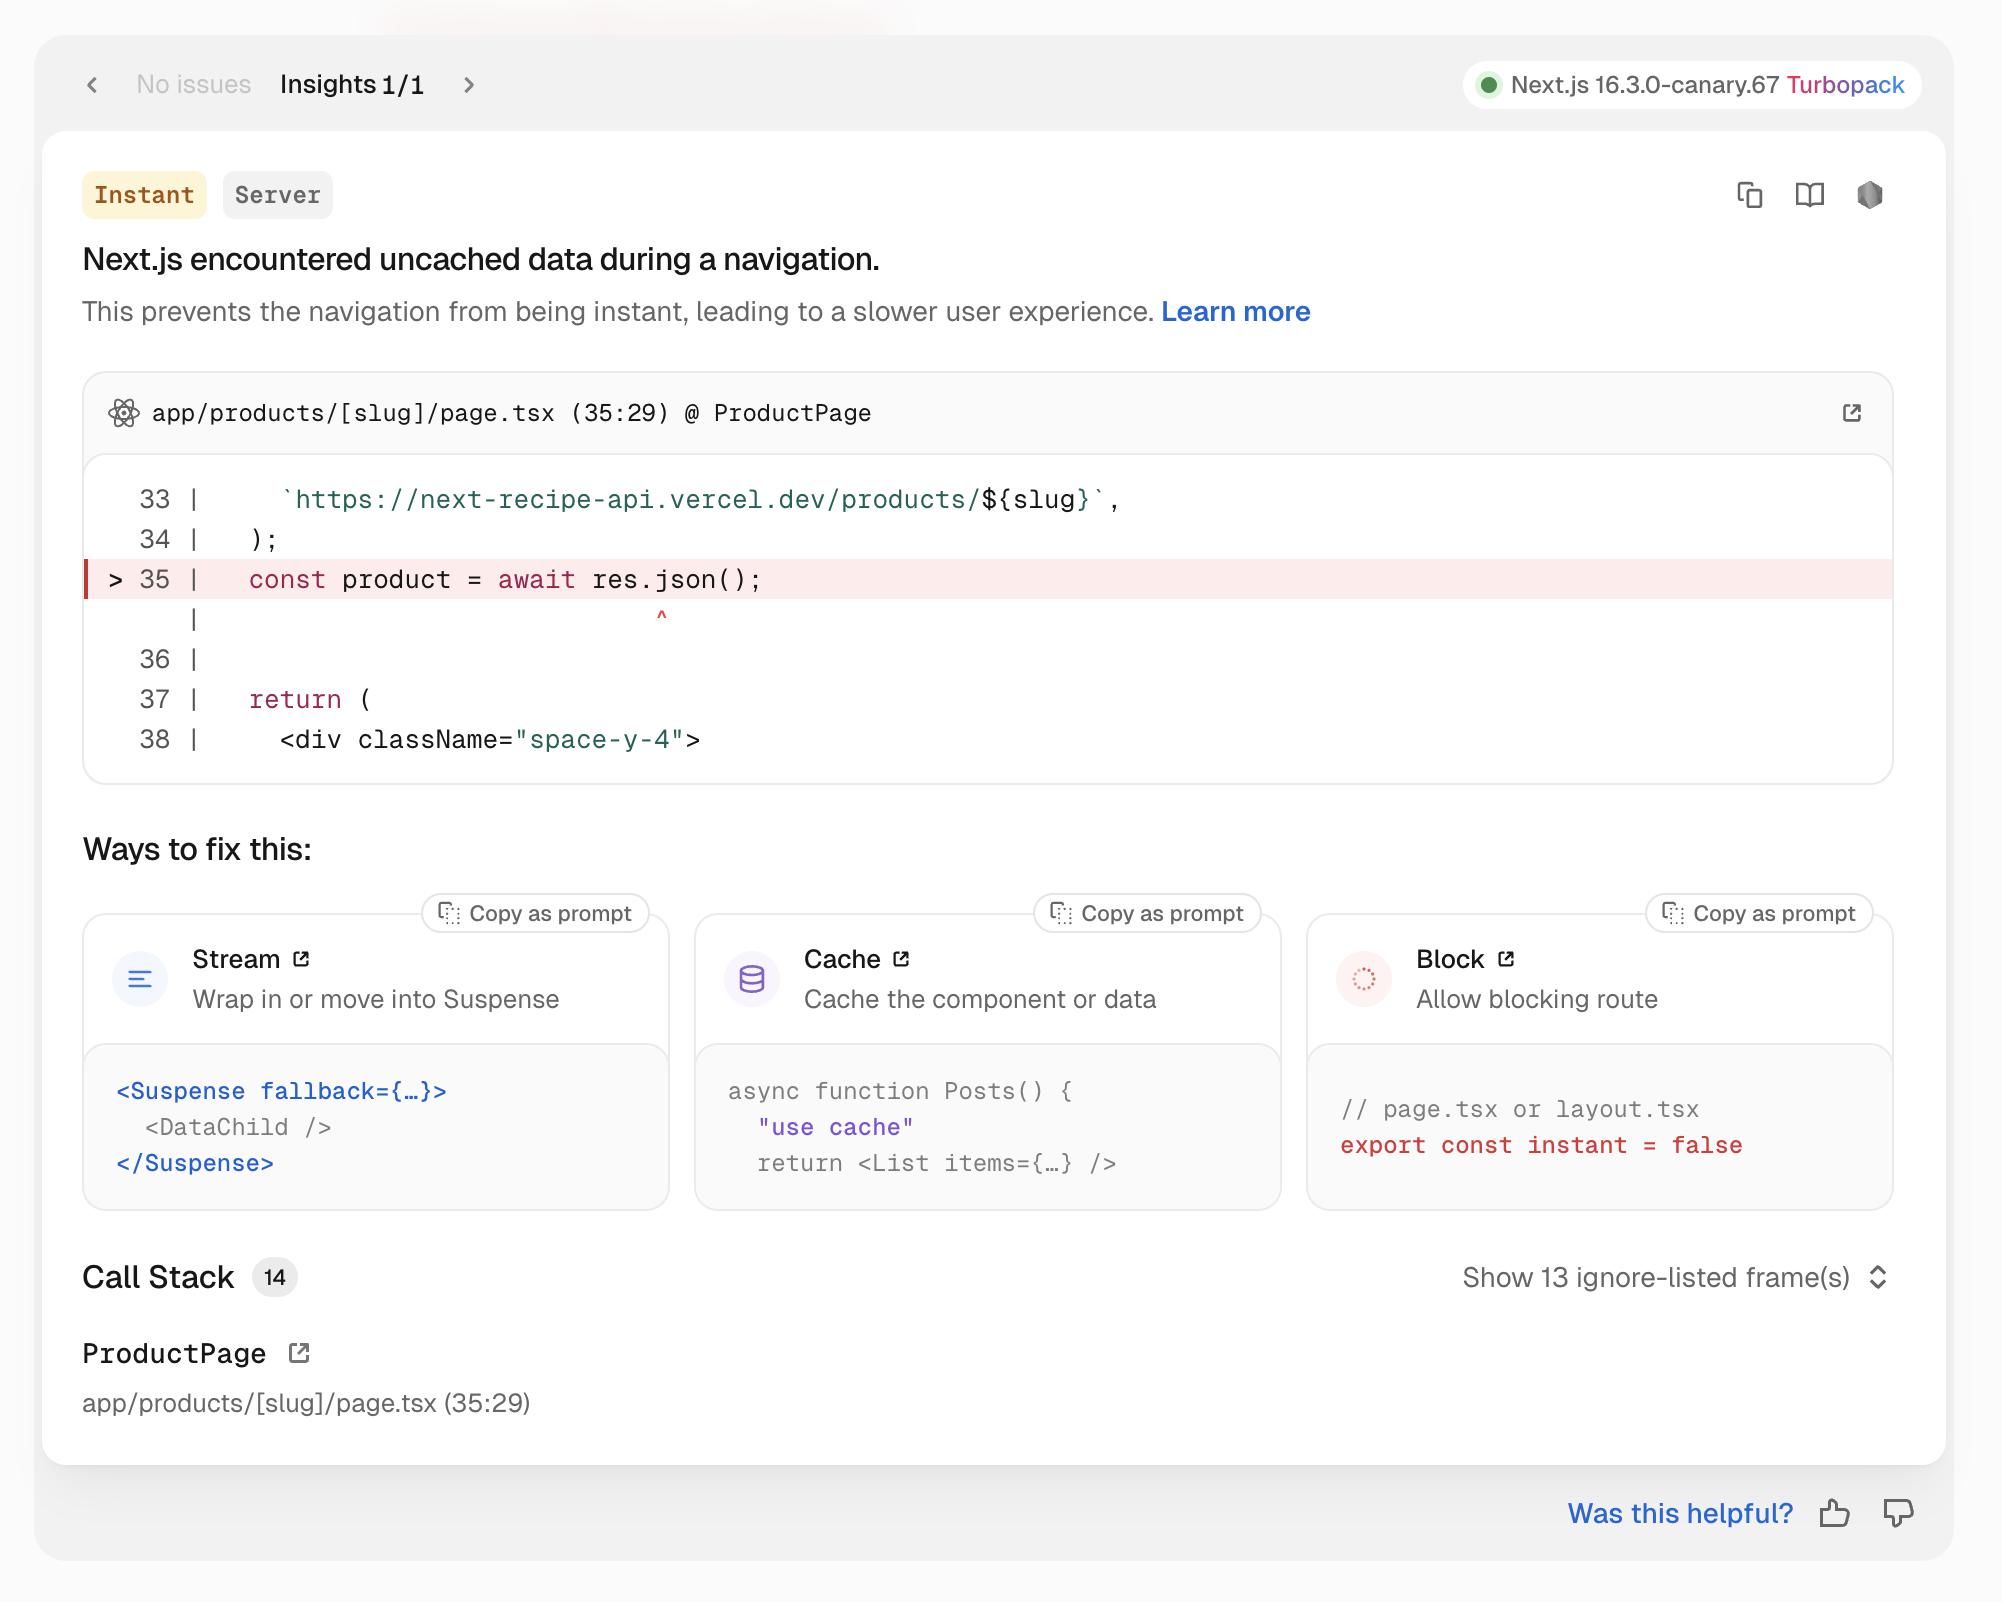This screenshot has width=2002, height=1602.
Task: Show 13 ignore-listed frames
Action: click(x=1675, y=1277)
